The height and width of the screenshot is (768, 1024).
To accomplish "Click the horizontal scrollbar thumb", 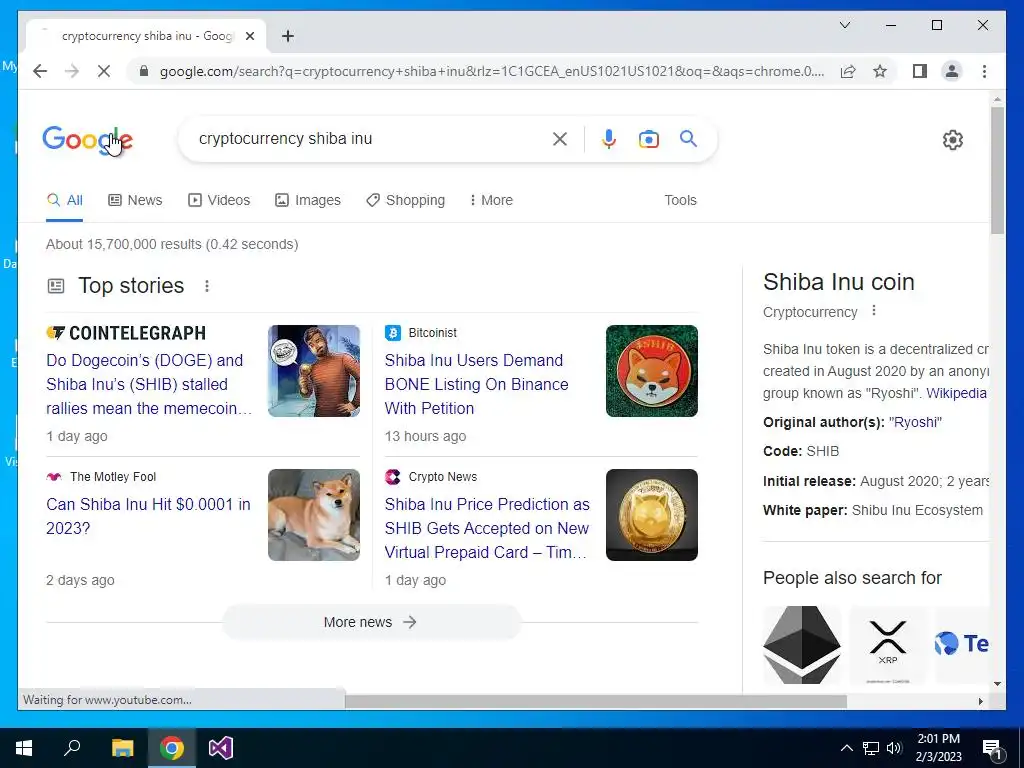I will pyautogui.click(x=596, y=701).
